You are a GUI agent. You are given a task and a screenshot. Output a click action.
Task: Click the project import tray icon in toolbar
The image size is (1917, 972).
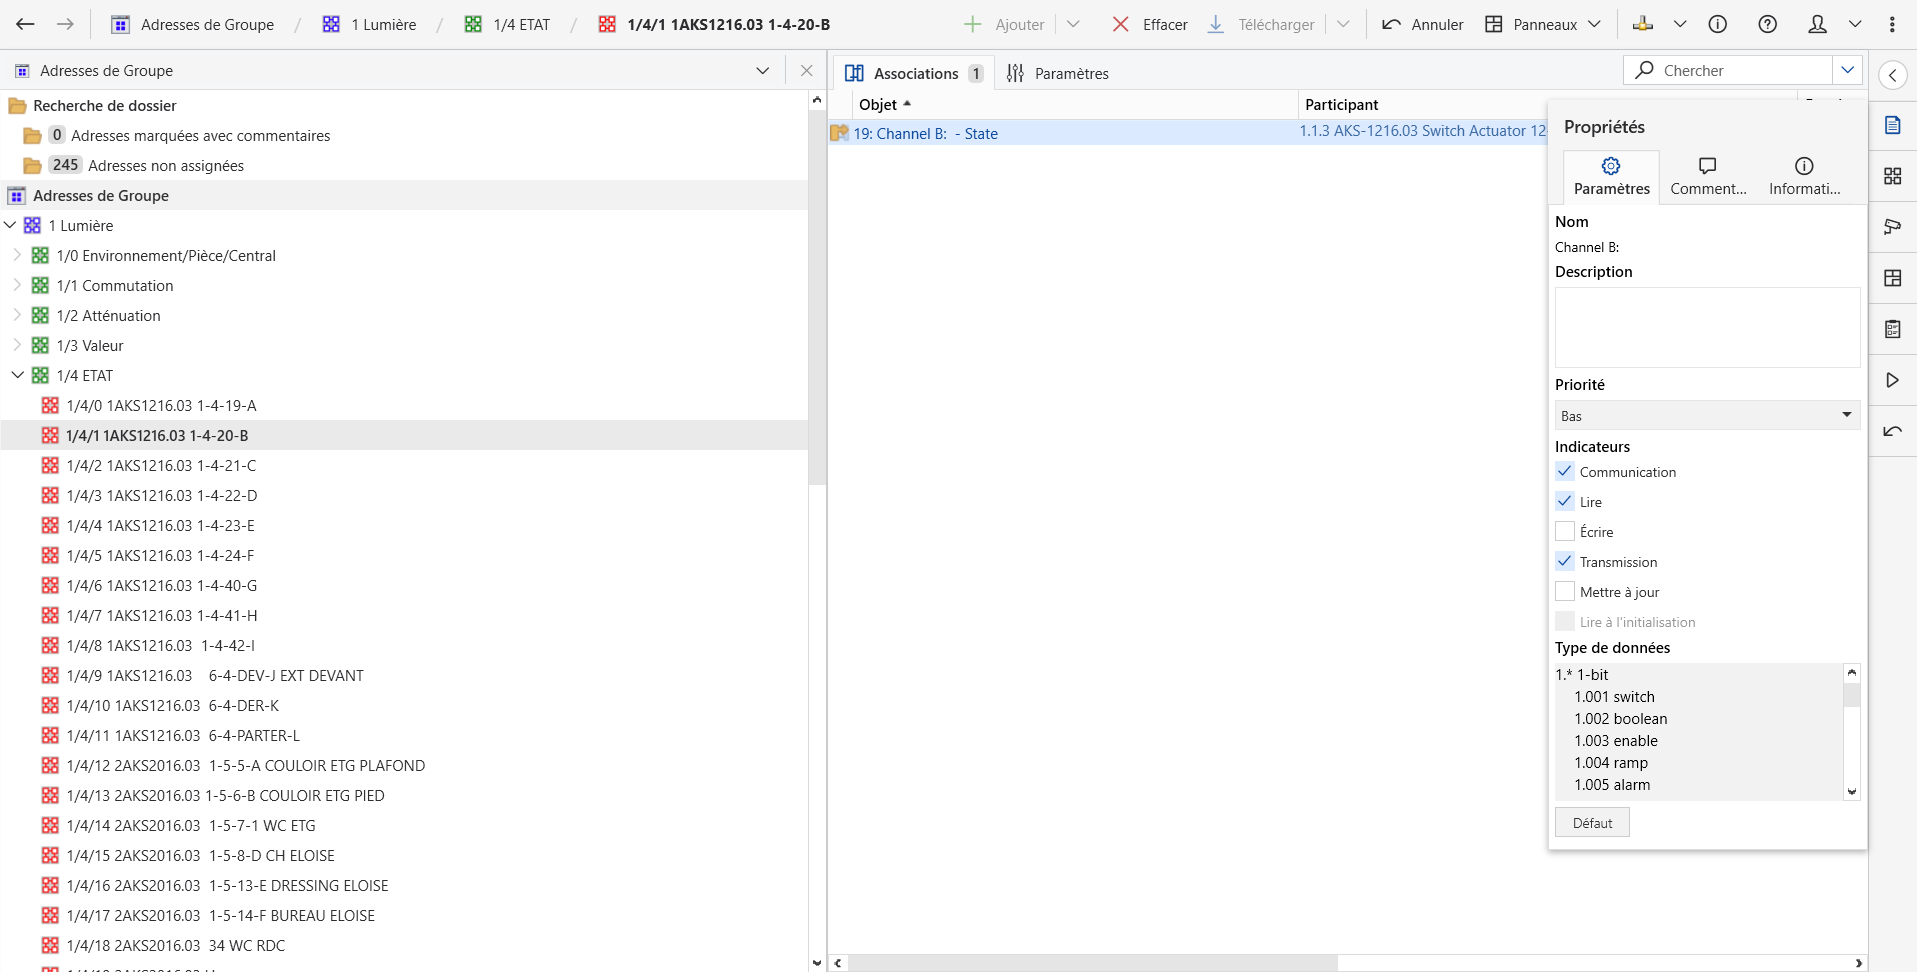pyautogui.click(x=1642, y=24)
